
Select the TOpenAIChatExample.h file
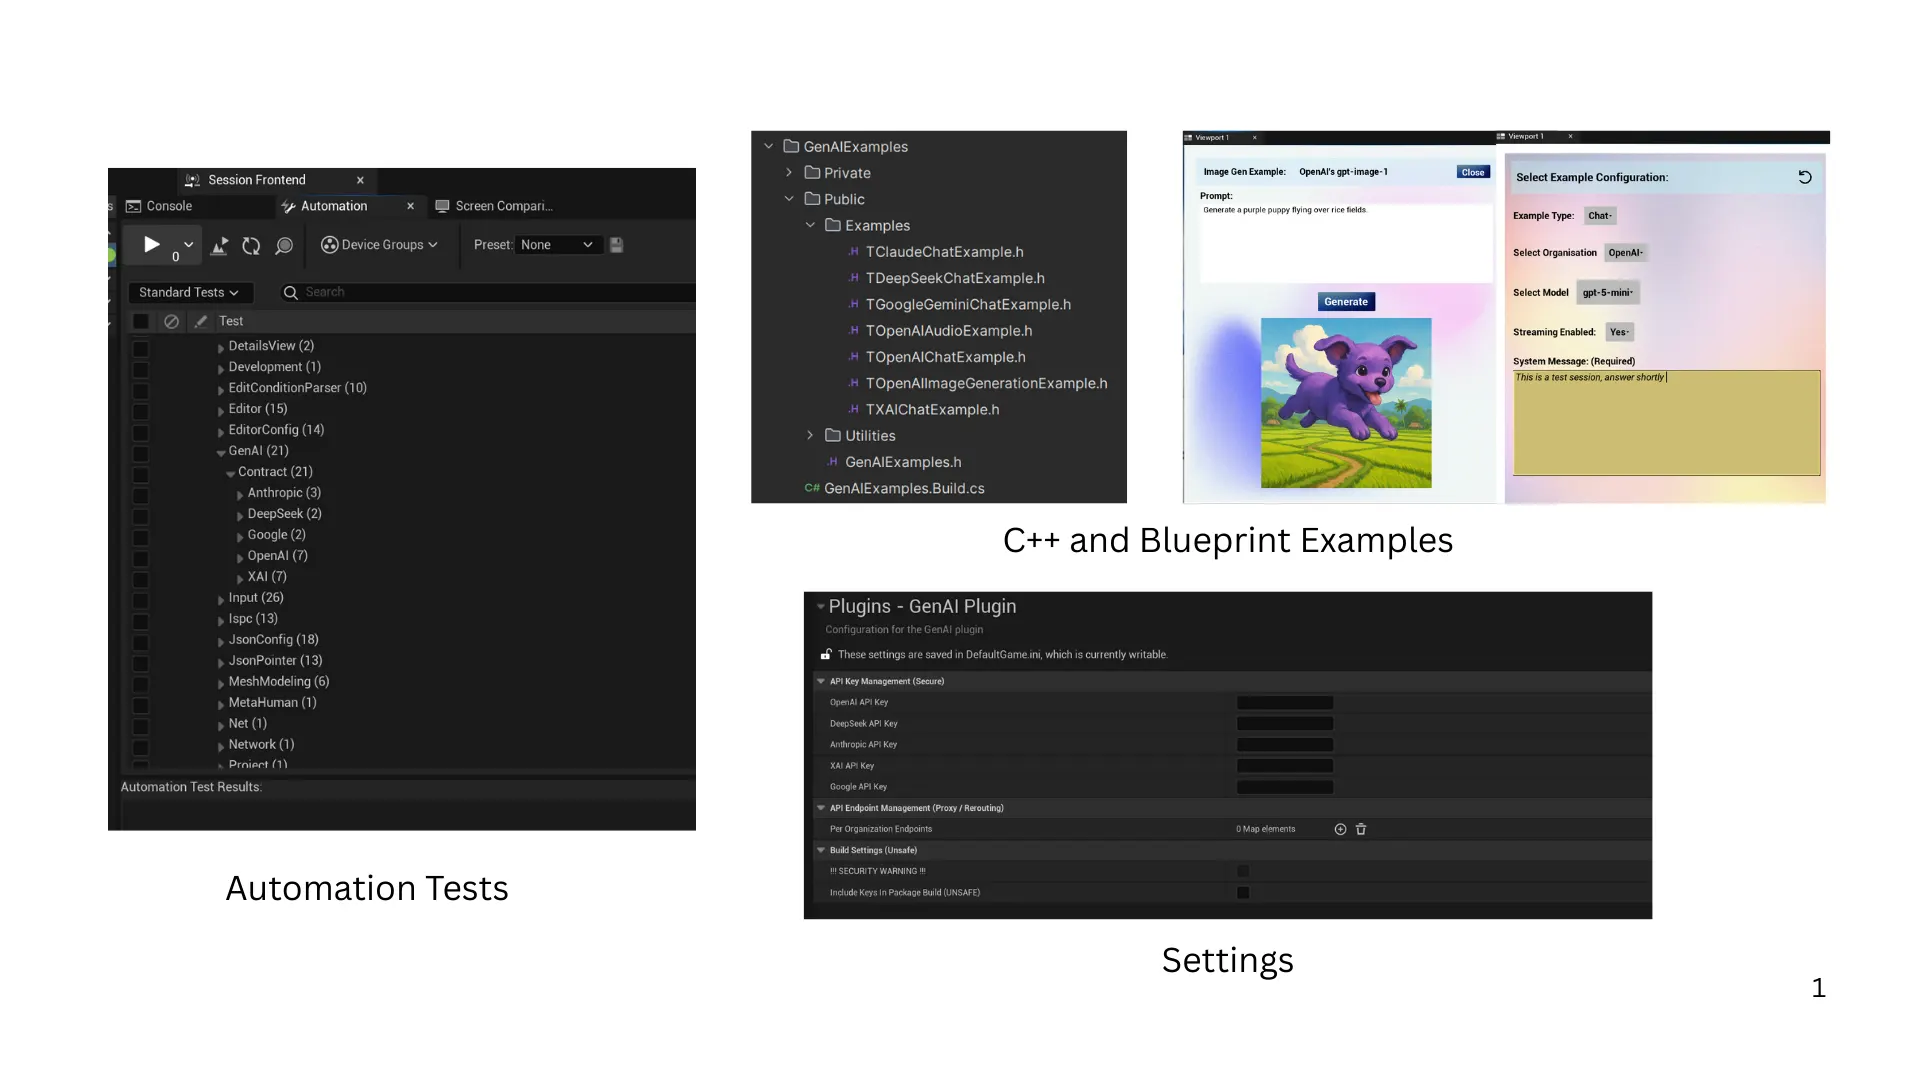click(945, 357)
